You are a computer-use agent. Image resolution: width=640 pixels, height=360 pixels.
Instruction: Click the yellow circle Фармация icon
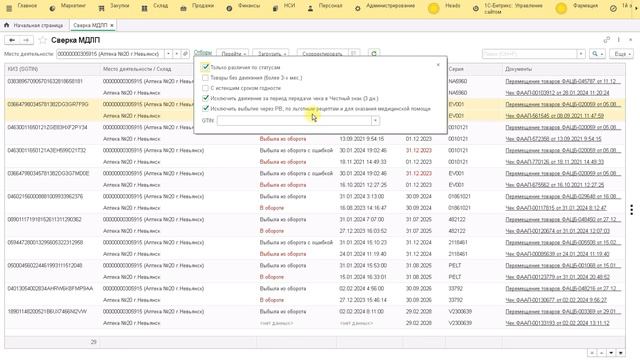(561, 8)
